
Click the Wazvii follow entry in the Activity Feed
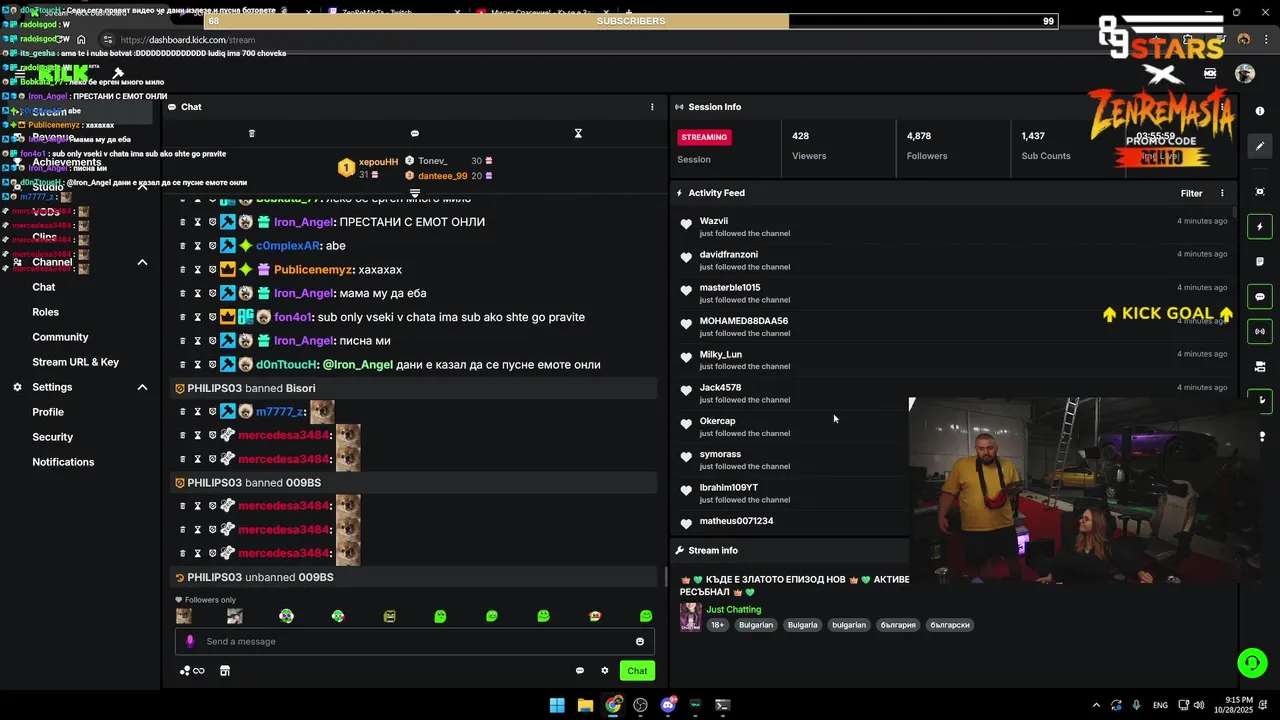point(953,227)
